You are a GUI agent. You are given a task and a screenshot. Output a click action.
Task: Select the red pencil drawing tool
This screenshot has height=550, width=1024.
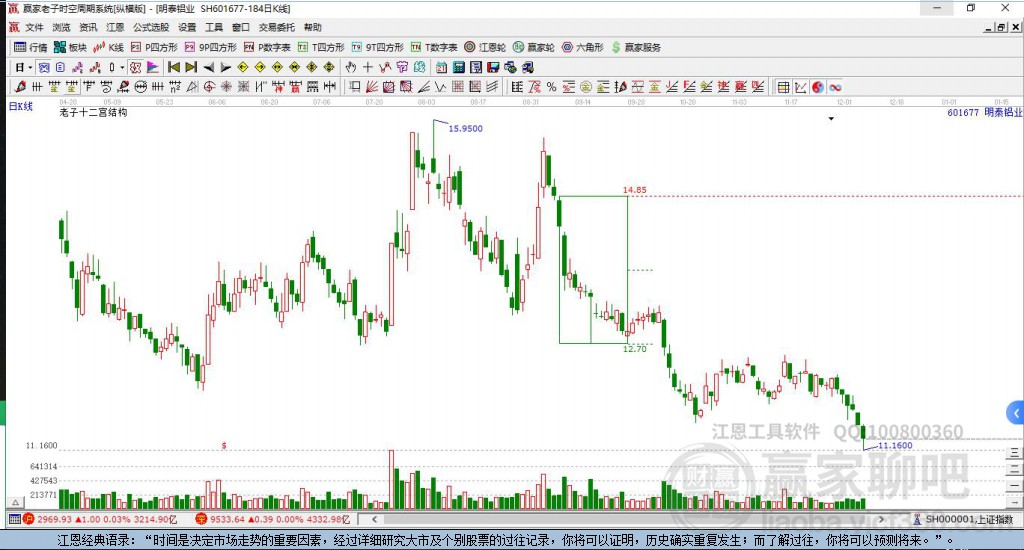pyautogui.click(x=20, y=87)
